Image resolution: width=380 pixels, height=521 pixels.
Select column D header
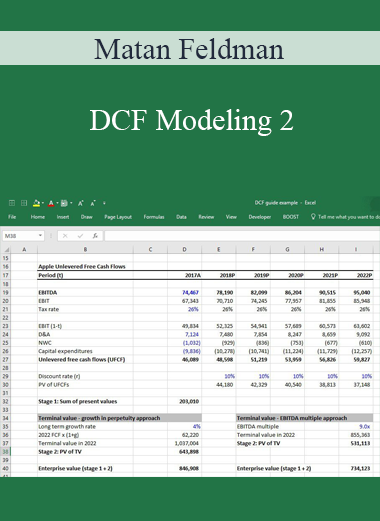tap(184, 249)
